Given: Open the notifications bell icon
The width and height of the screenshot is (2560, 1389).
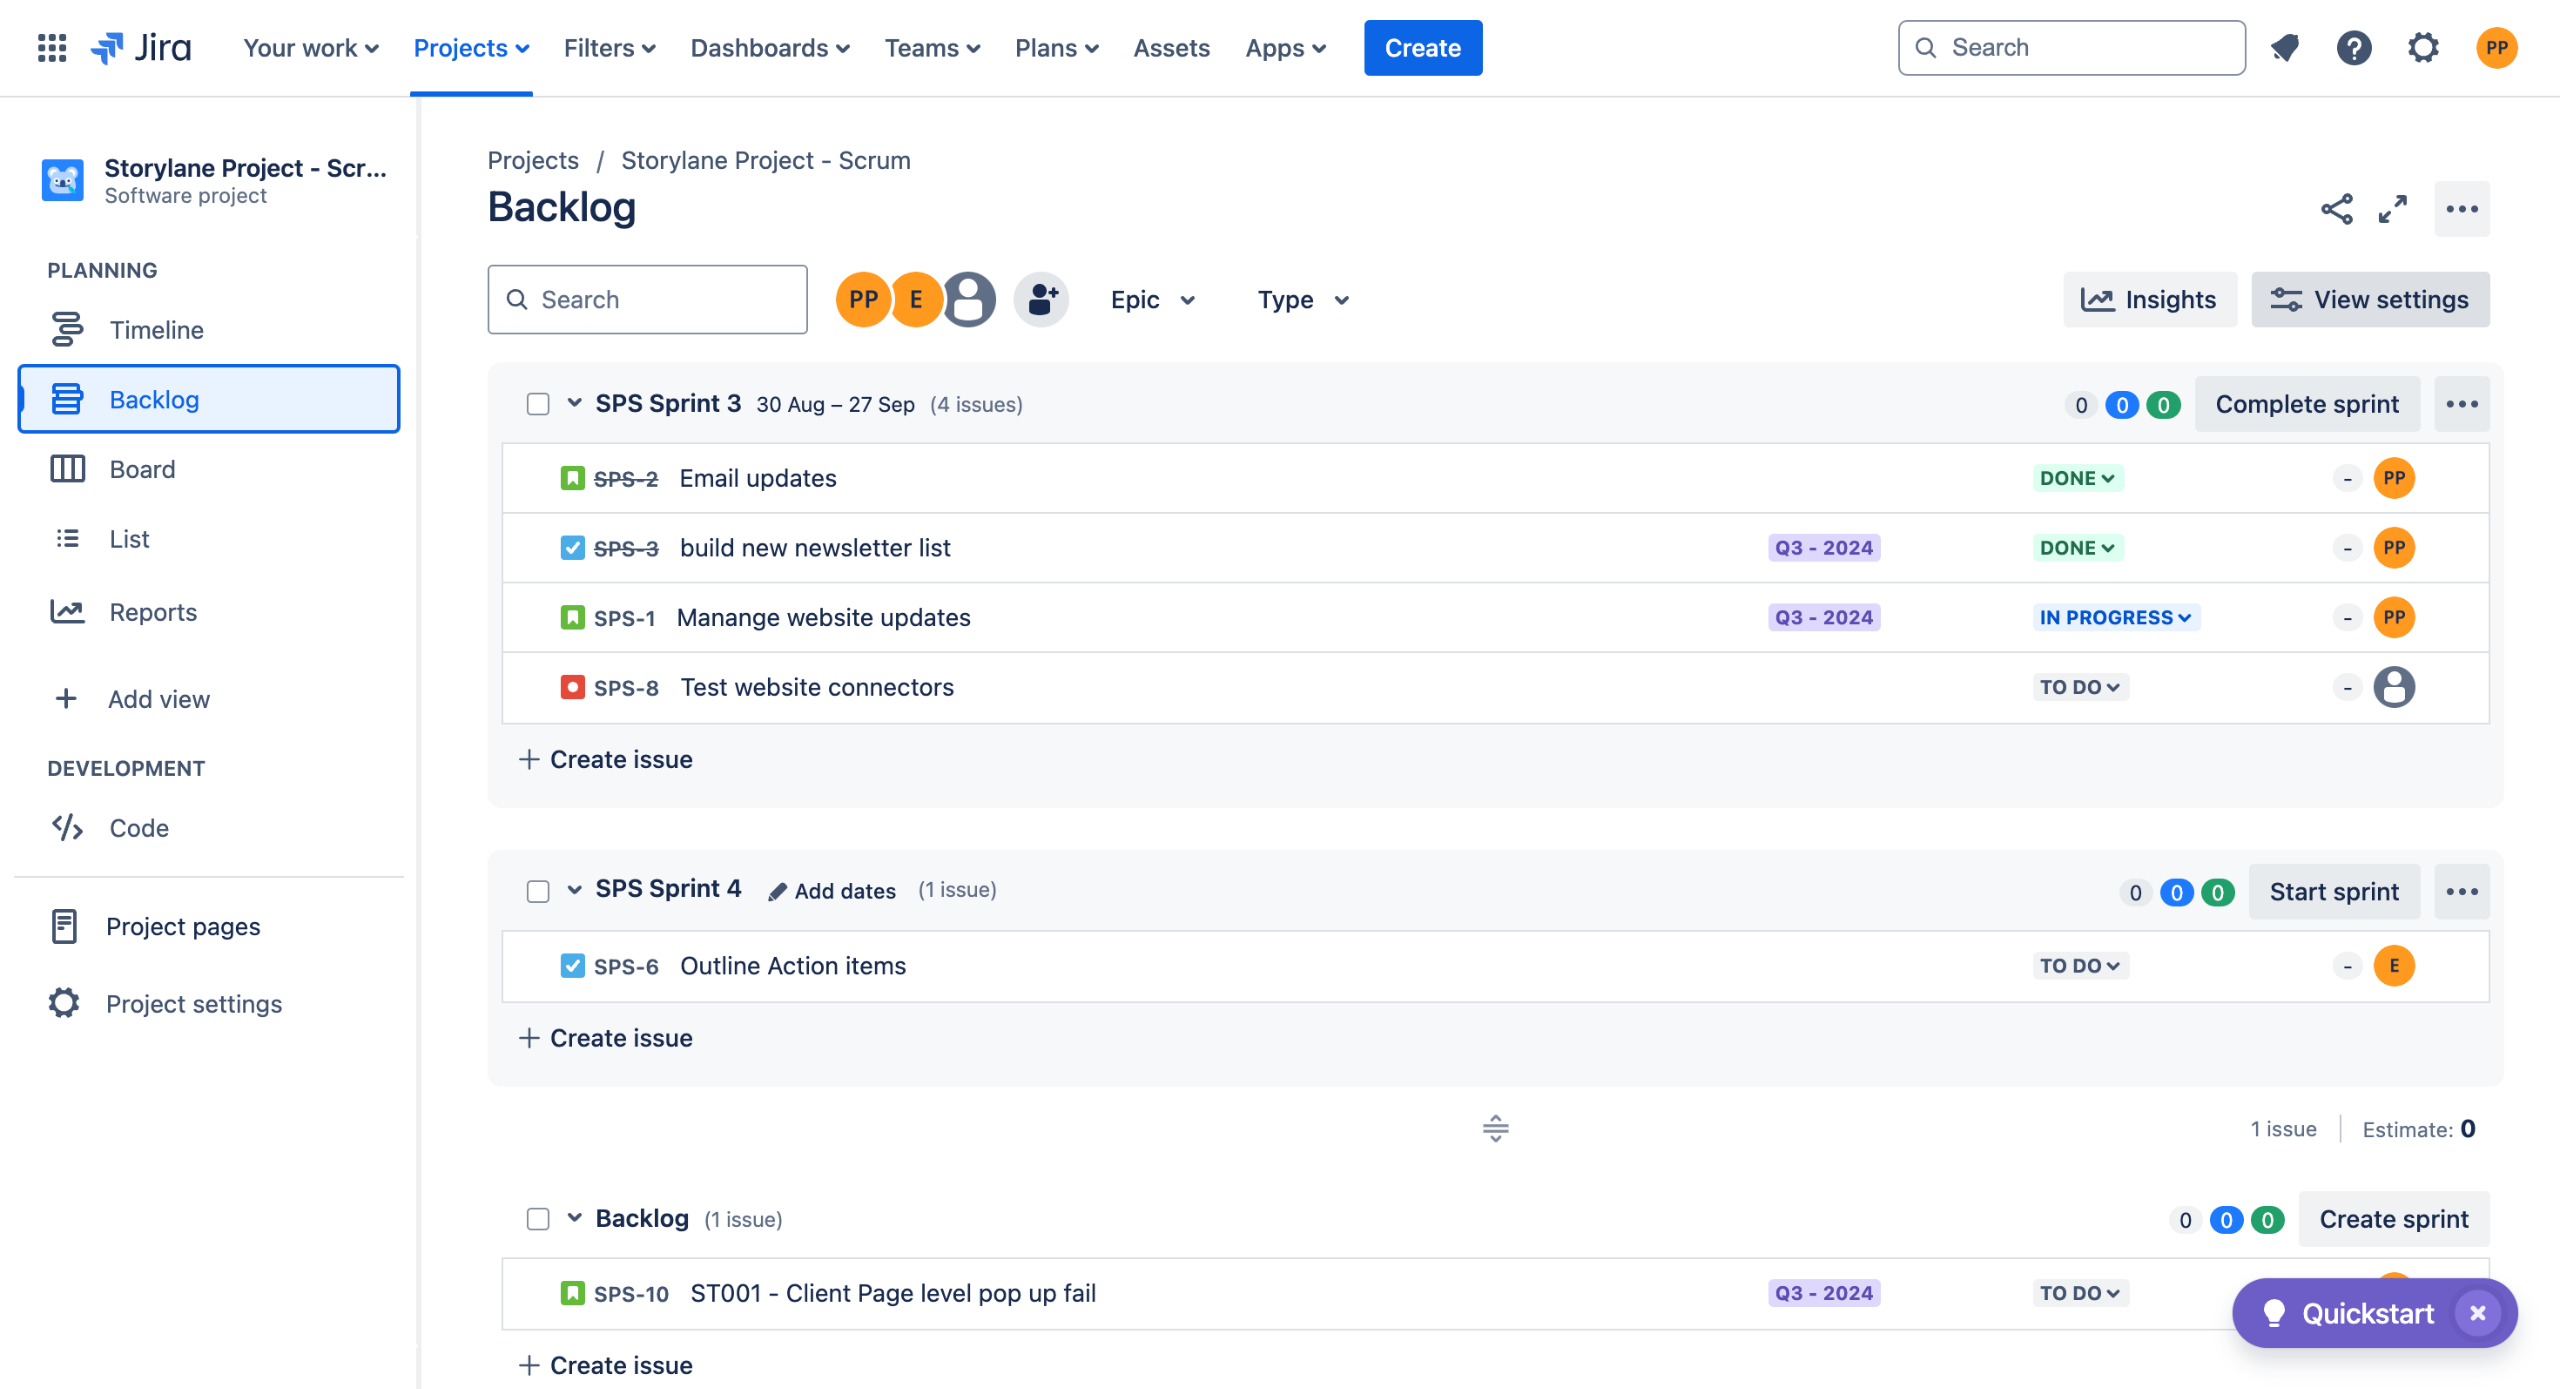Looking at the screenshot, I should tap(2284, 47).
